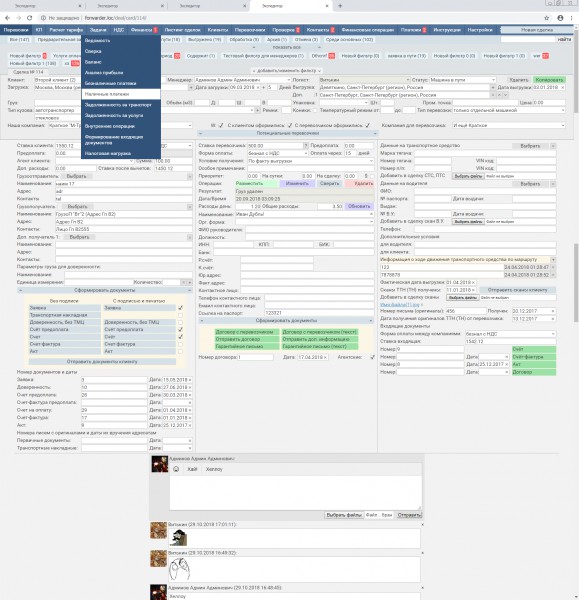Tick the Коники checkbox

pos(315,110)
